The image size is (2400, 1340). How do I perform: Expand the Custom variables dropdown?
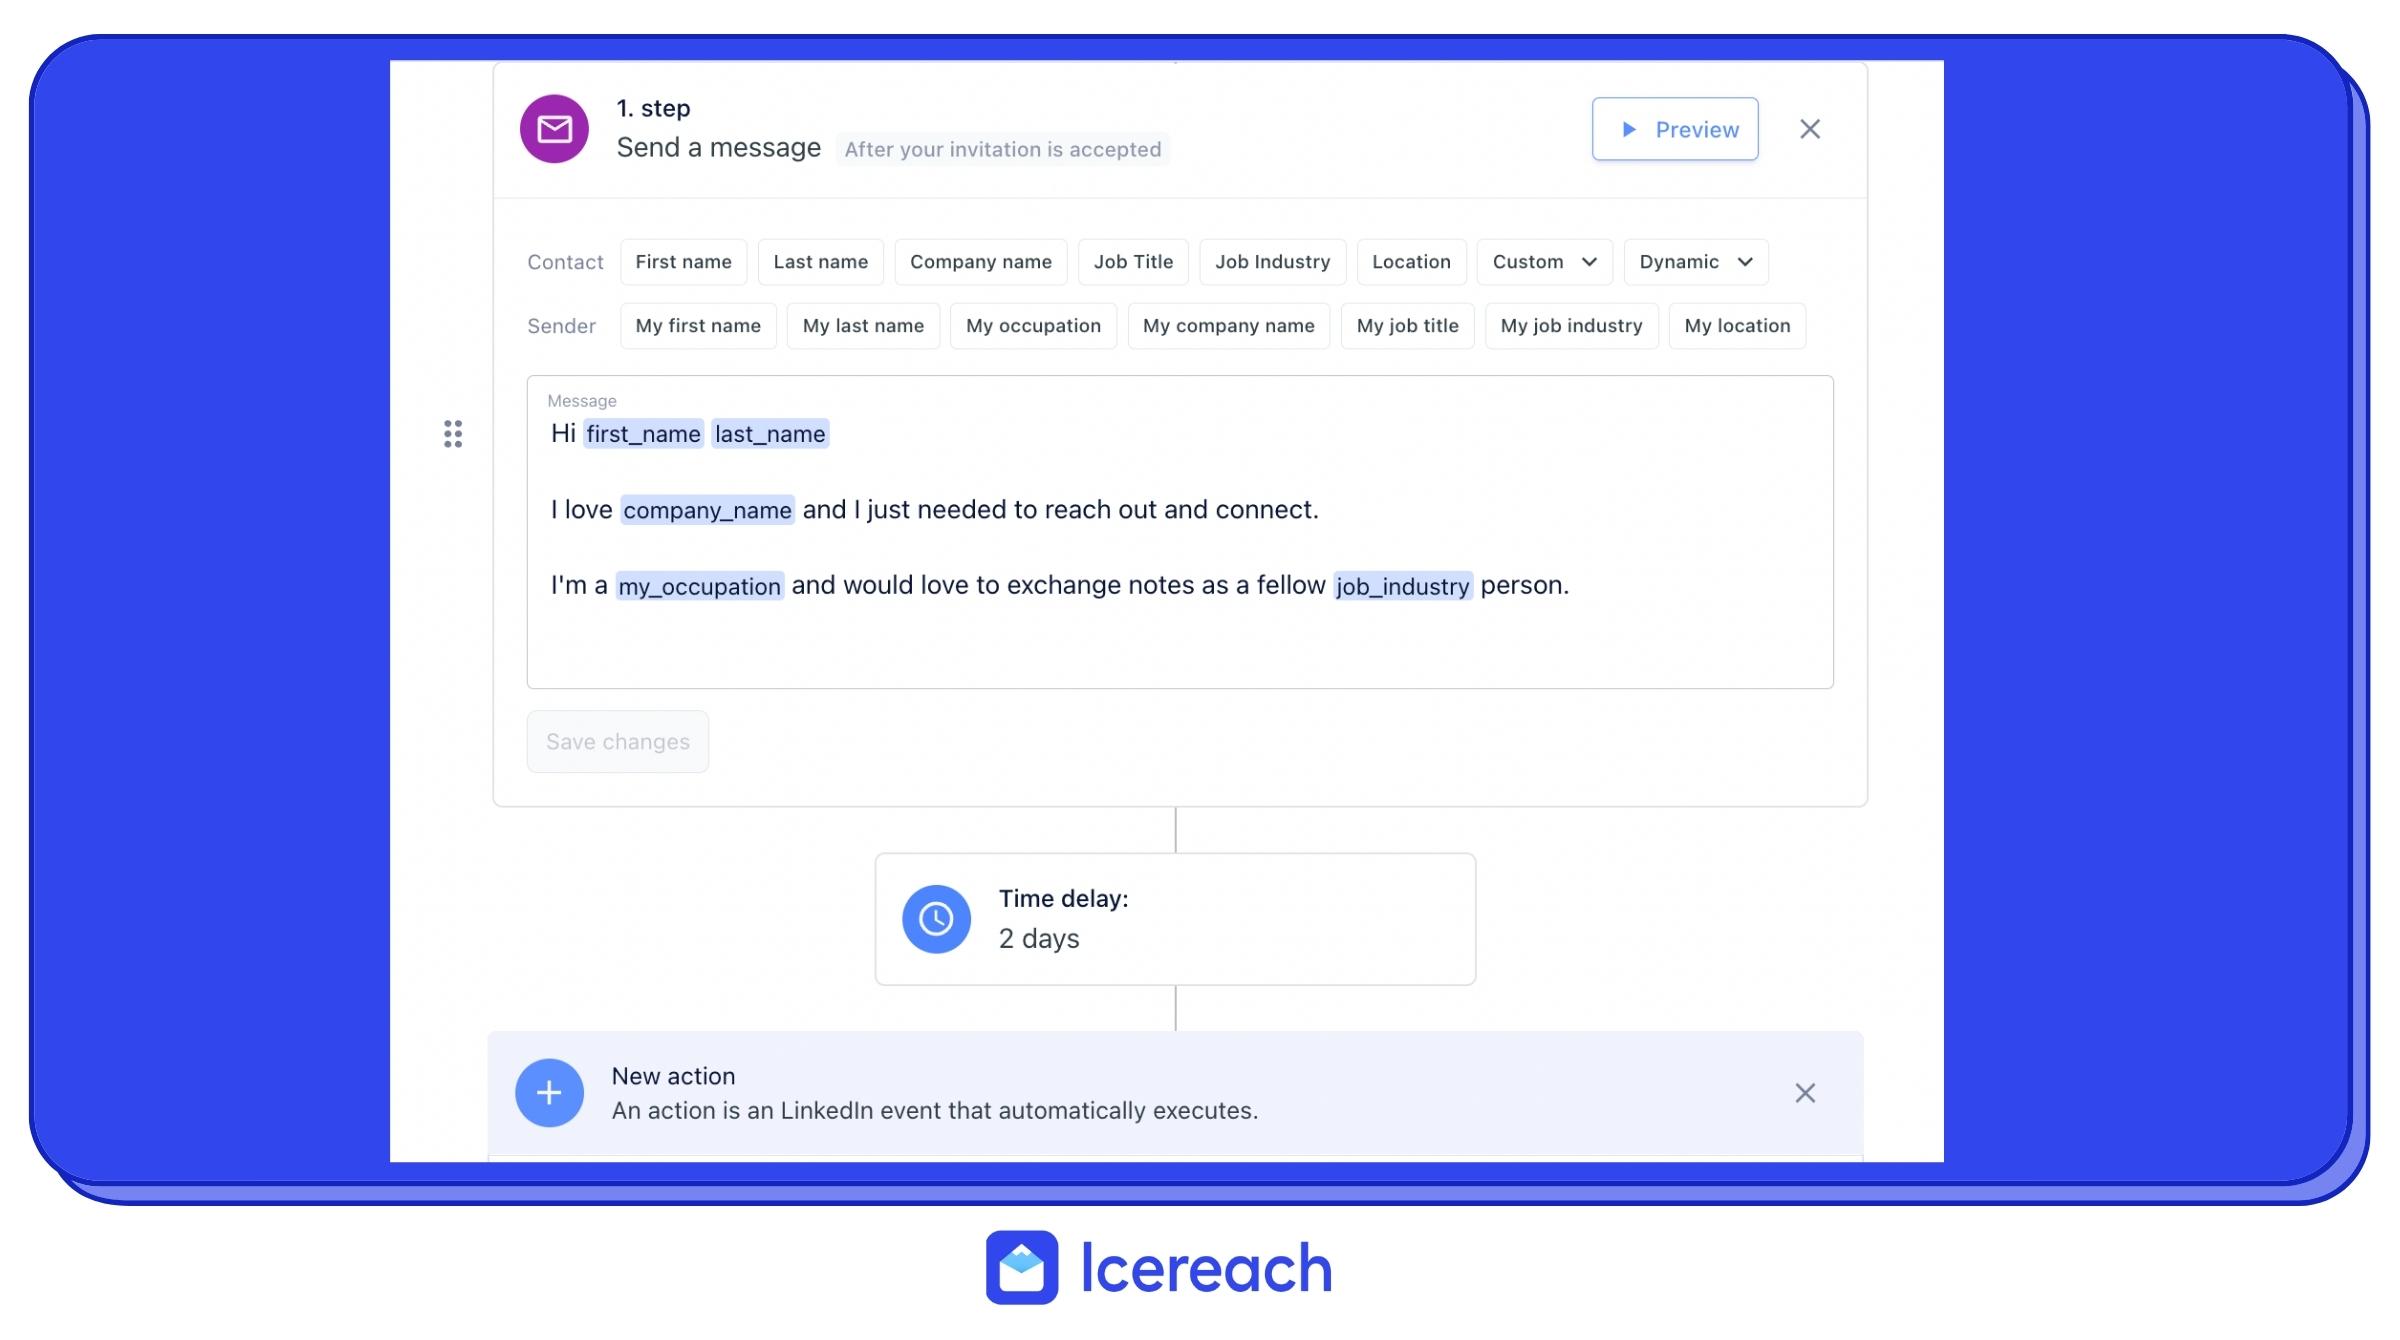[1544, 262]
